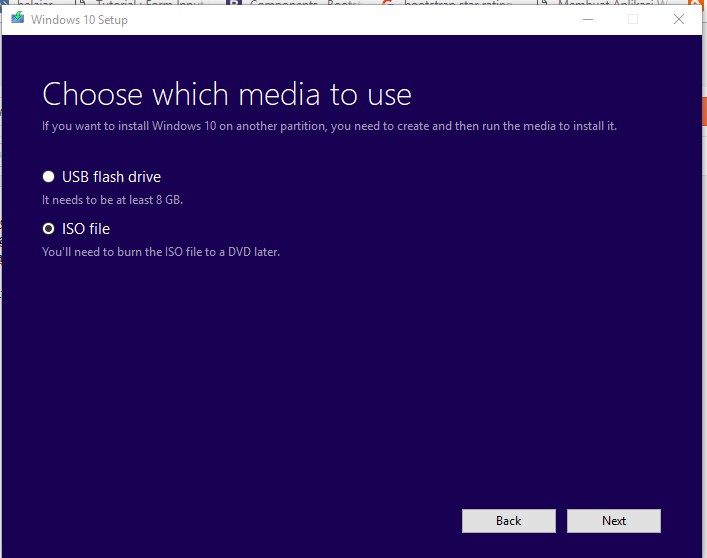Go Back to the previous step

[509, 521]
